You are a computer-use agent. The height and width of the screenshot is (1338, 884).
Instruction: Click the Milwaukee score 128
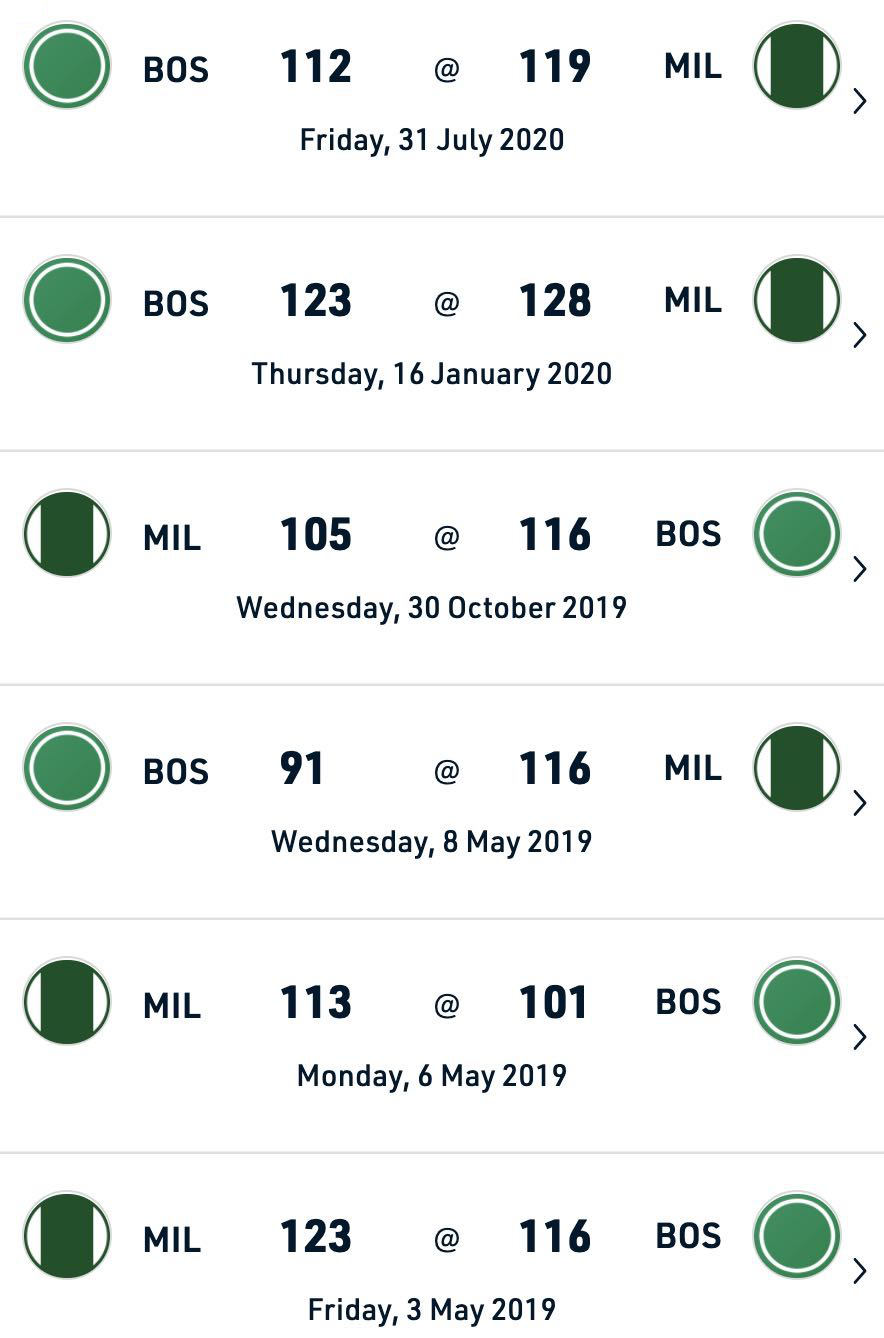coord(555,300)
